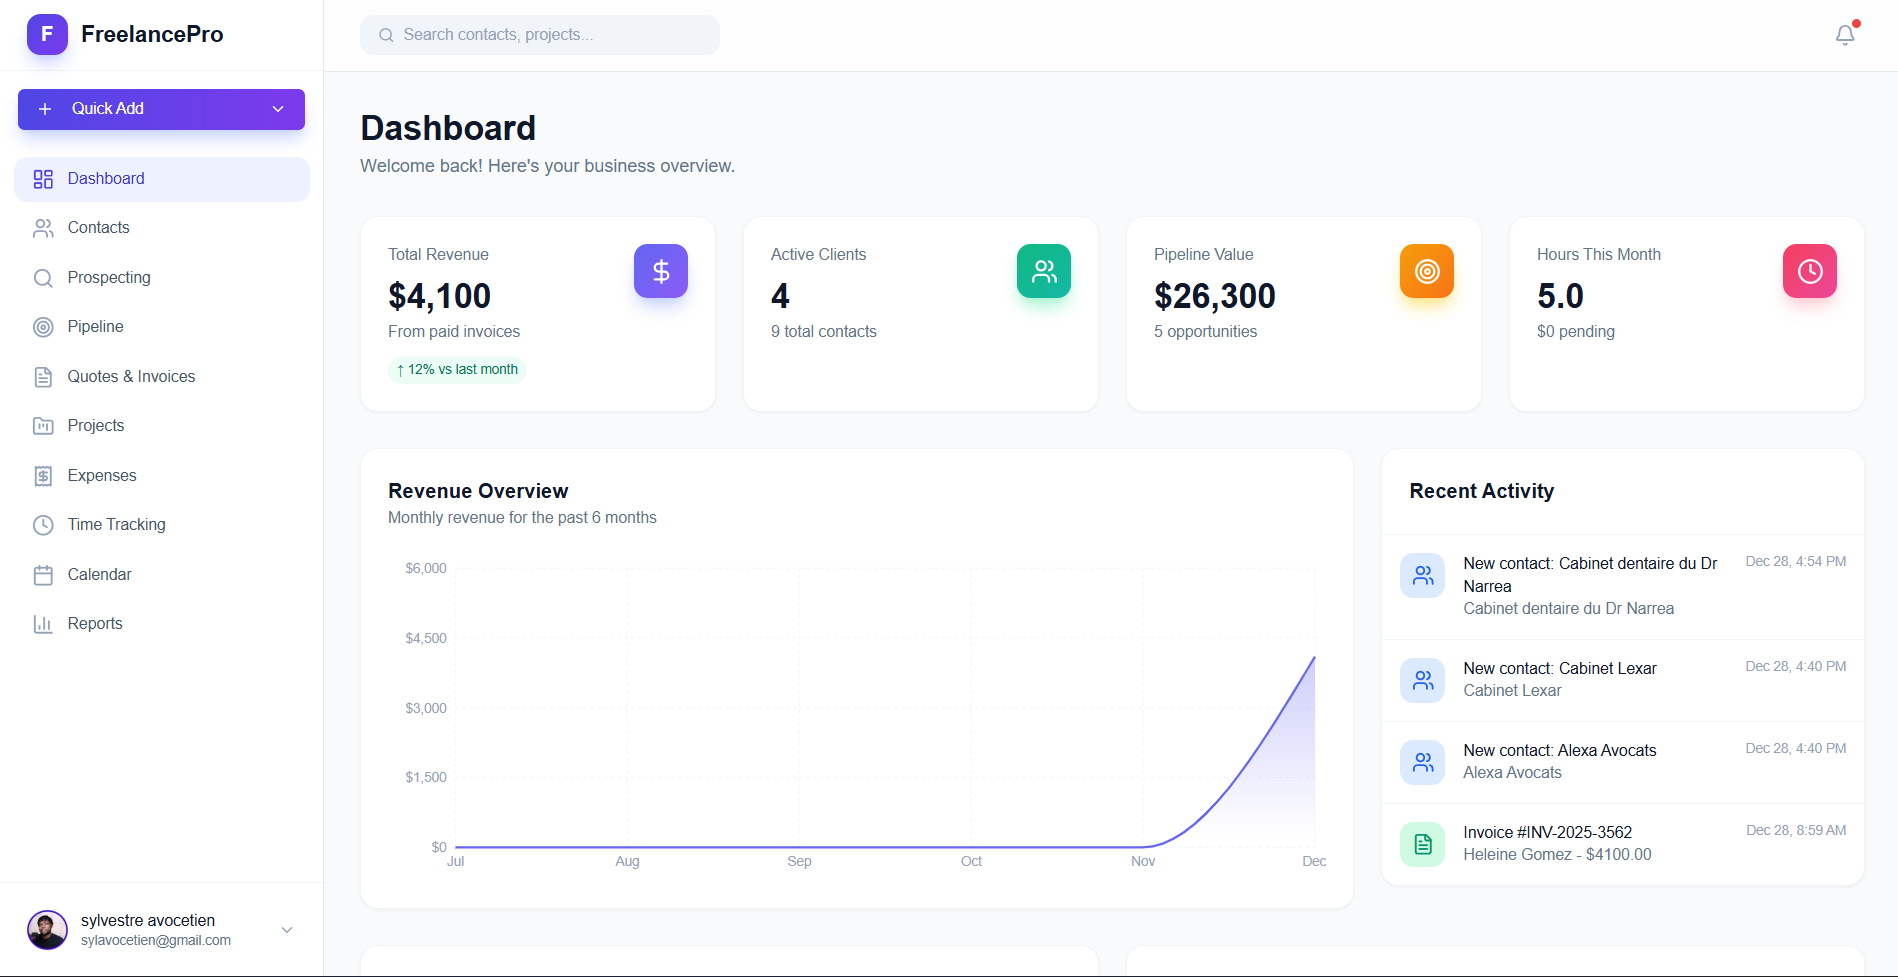Click the 12% vs last month badge
Viewport: 1898px width, 977px height.
pyautogui.click(x=457, y=370)
